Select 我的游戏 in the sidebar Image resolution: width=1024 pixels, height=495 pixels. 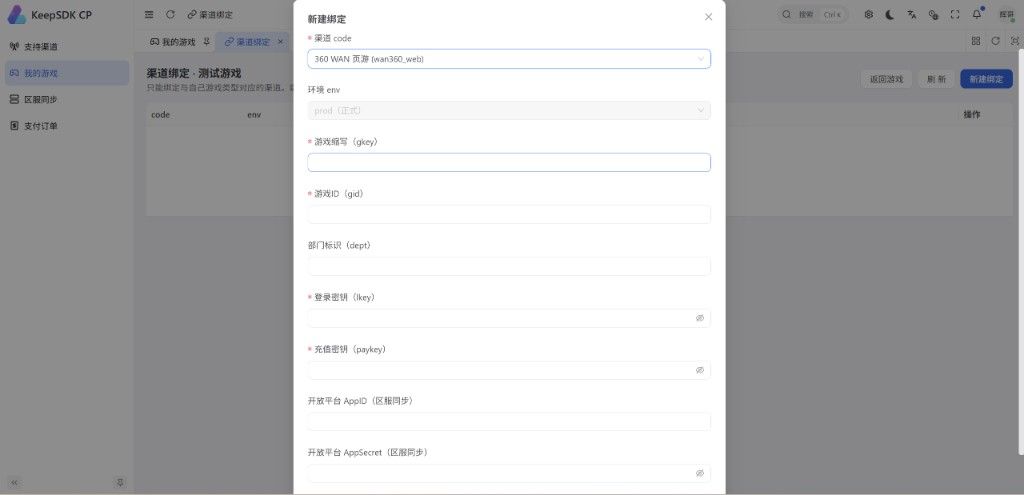pos(67,73)
